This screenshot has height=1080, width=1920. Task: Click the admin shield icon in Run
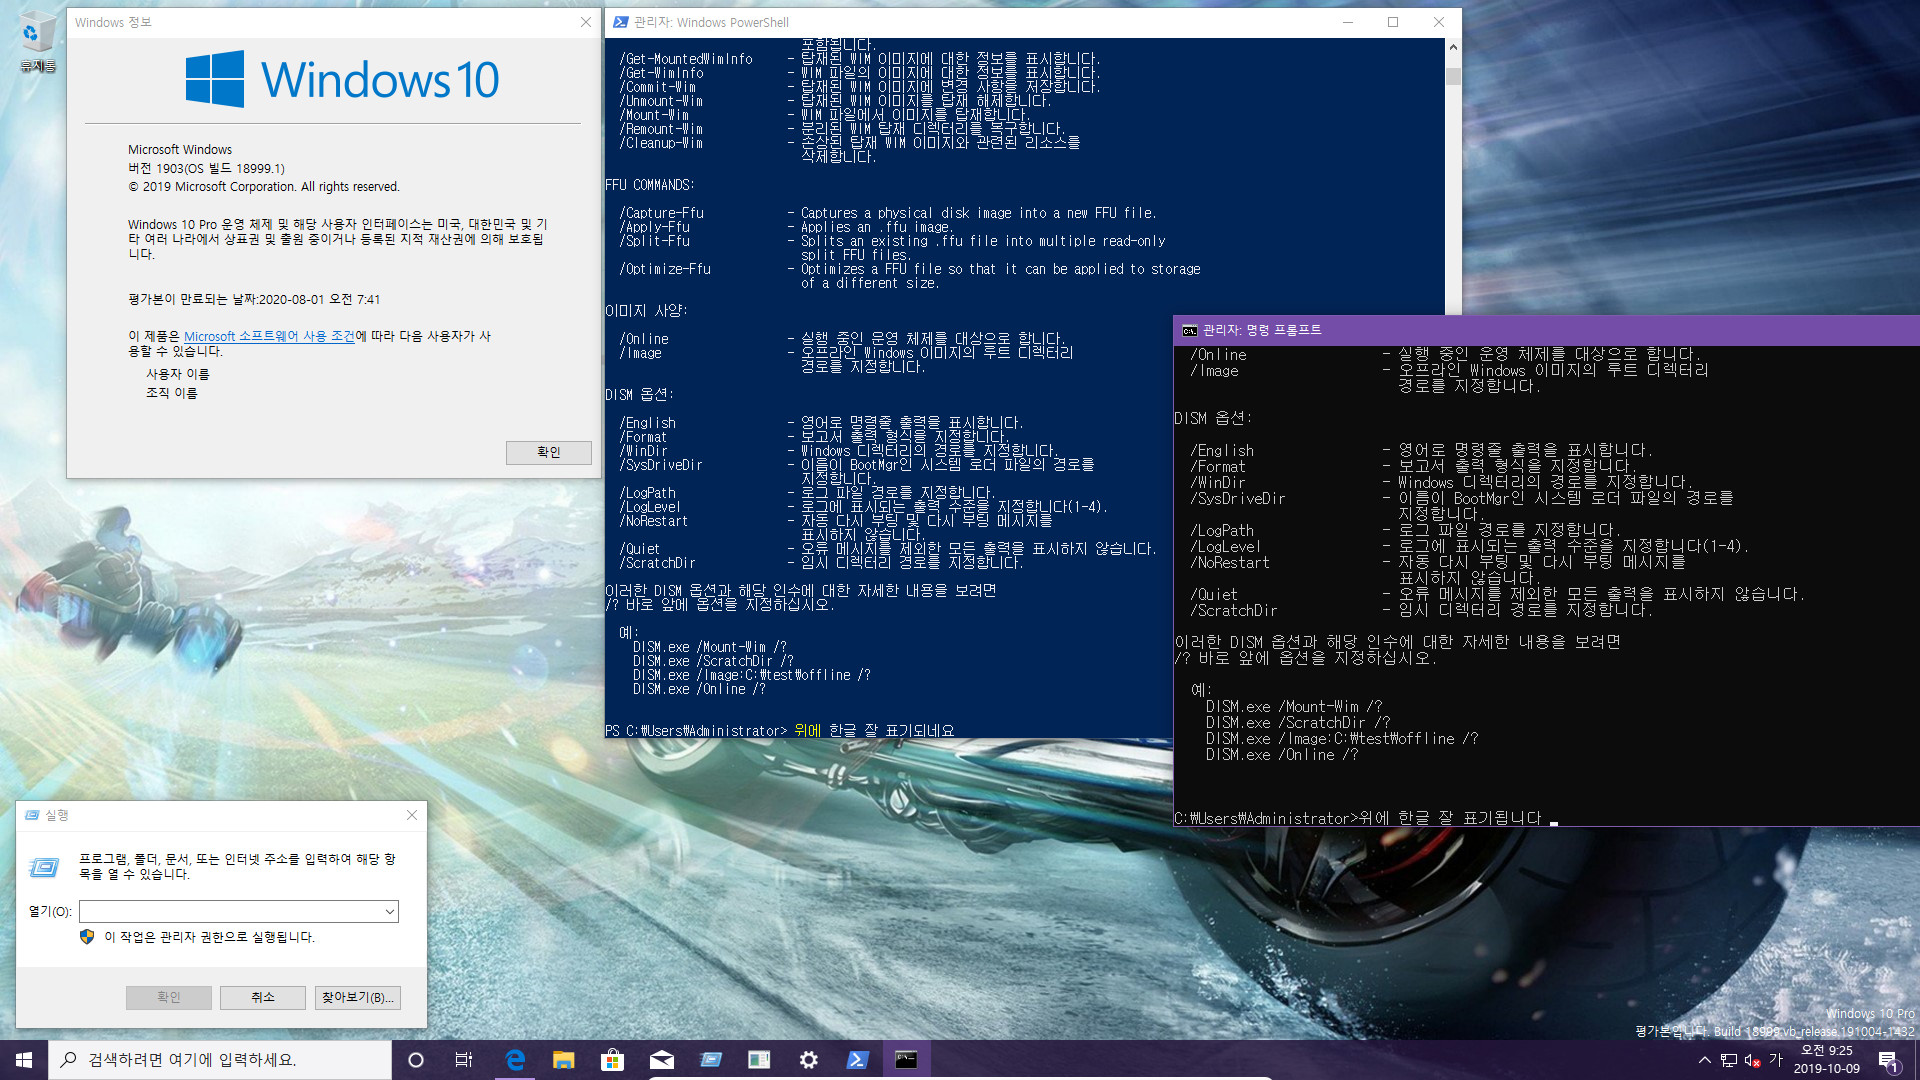[87, 937]
